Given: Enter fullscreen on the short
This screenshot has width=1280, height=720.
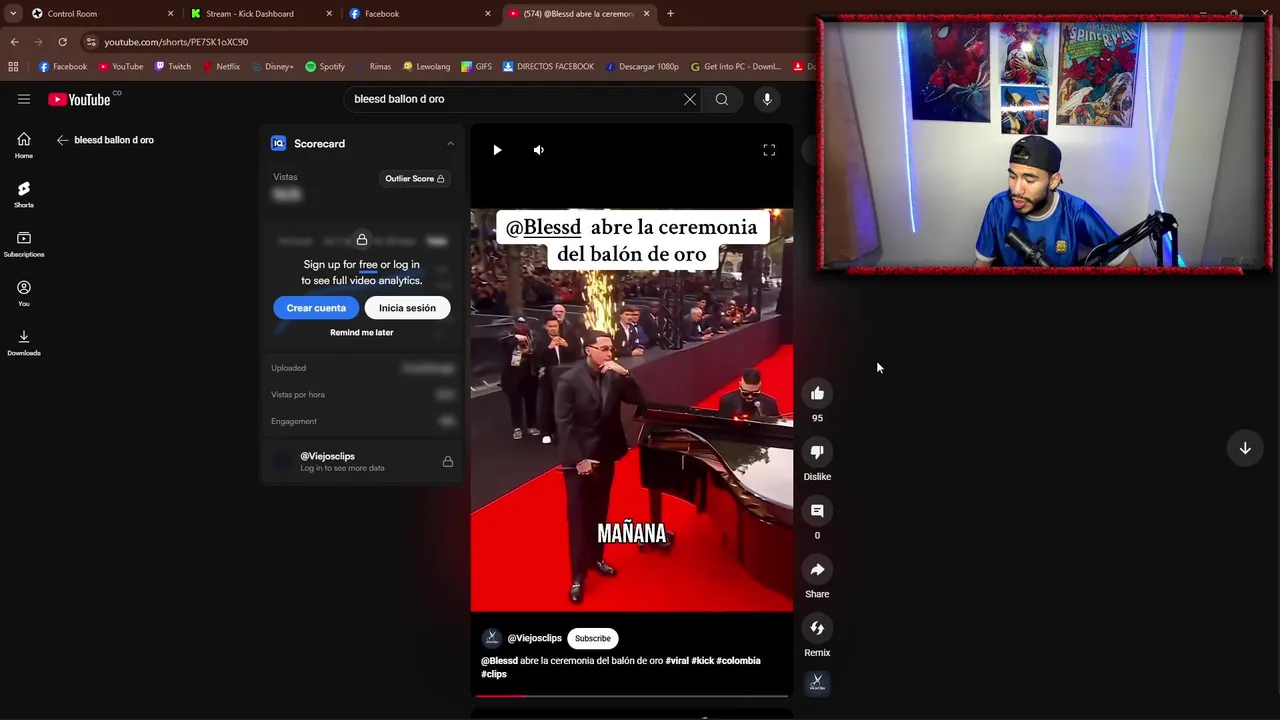Looking at the screenshot, I should tap(769, 150).
